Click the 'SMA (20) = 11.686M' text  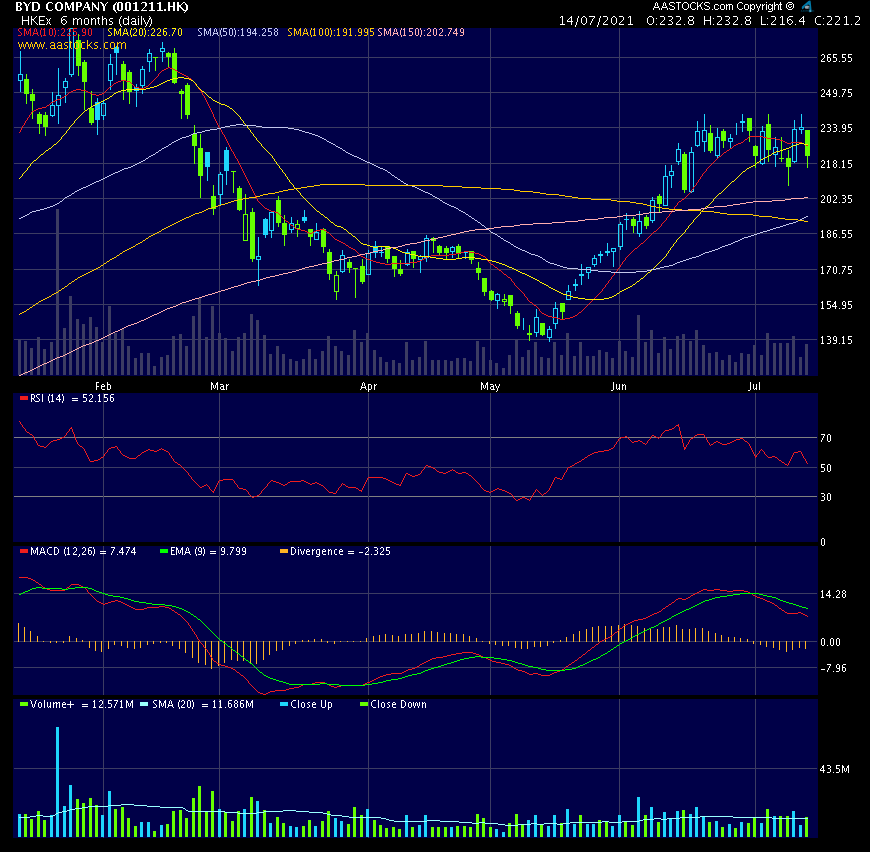click(203, 704)
